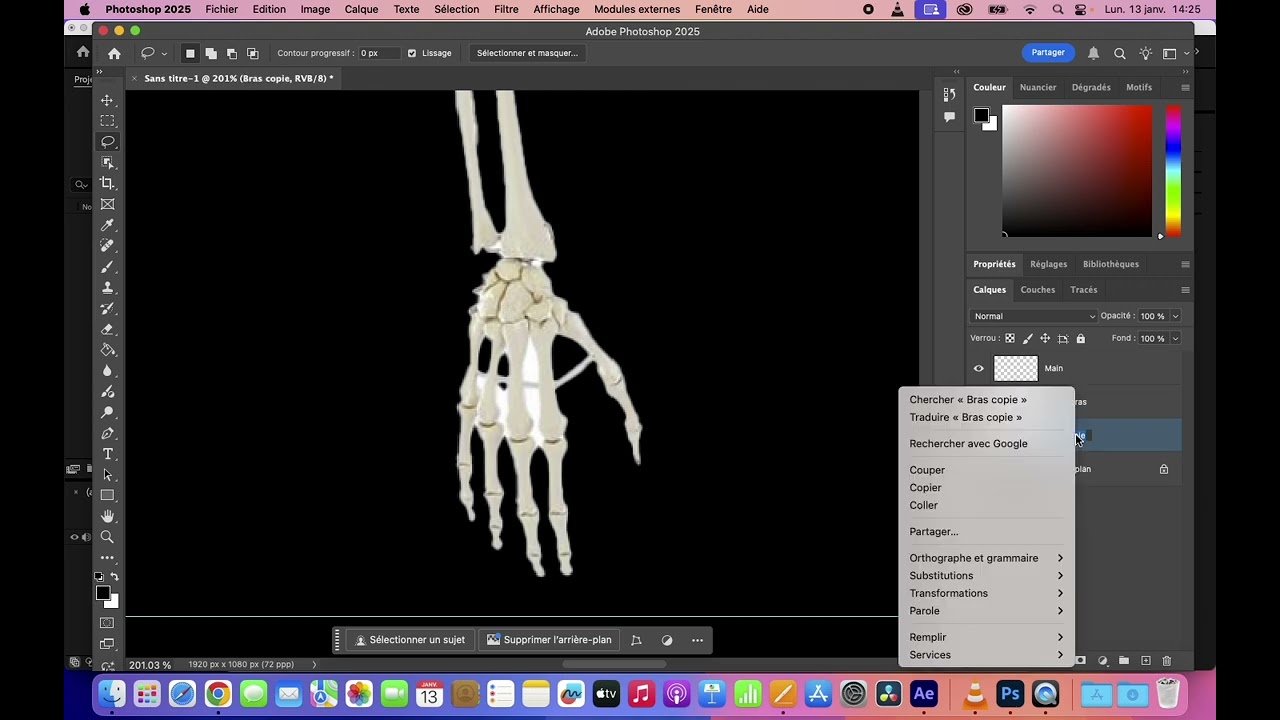Select the Blur tool
The height and width of the screenshot is (720, 1280).
(107, 371)
